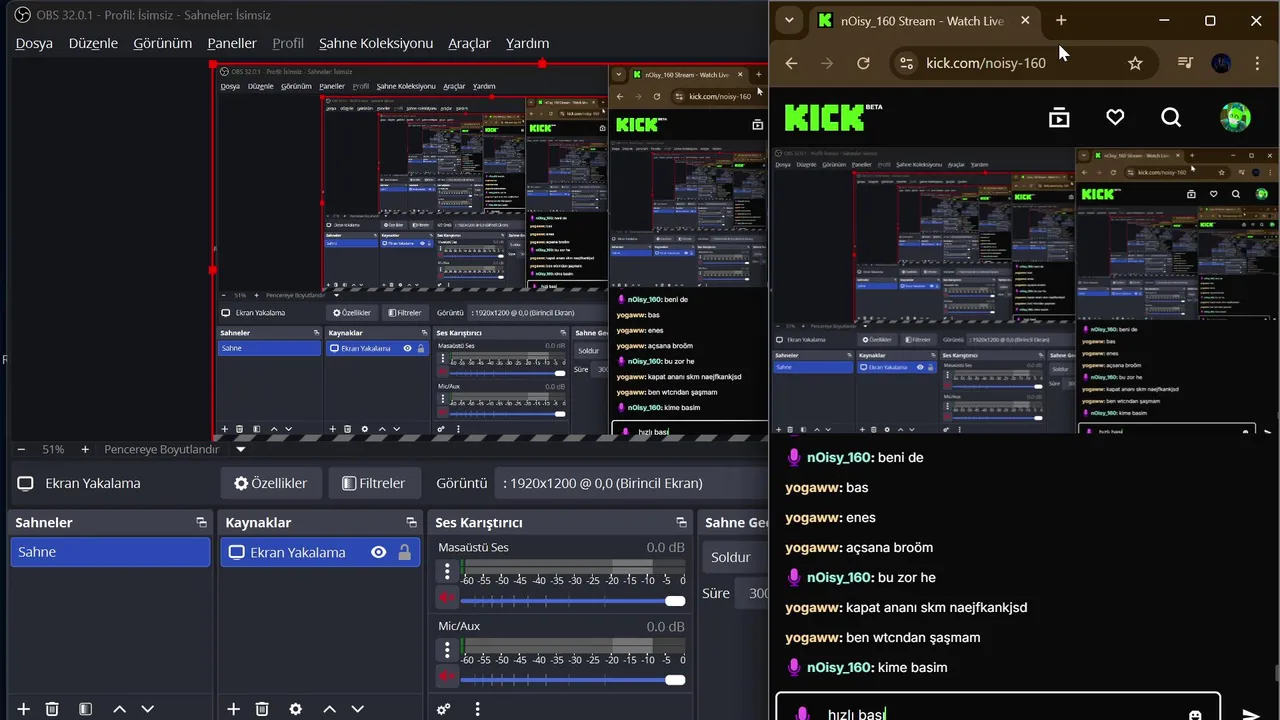
Task: Undock the Ses Karıştırıcı panel
Action: [681, 522]
